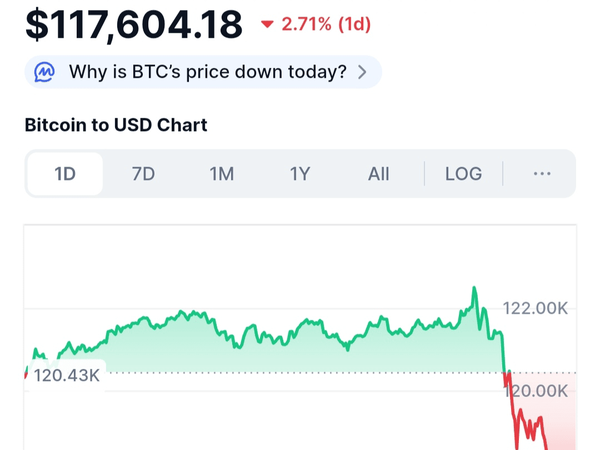Select the 1D chart range tab
The image size is (600, 450).
click(65, 174)
